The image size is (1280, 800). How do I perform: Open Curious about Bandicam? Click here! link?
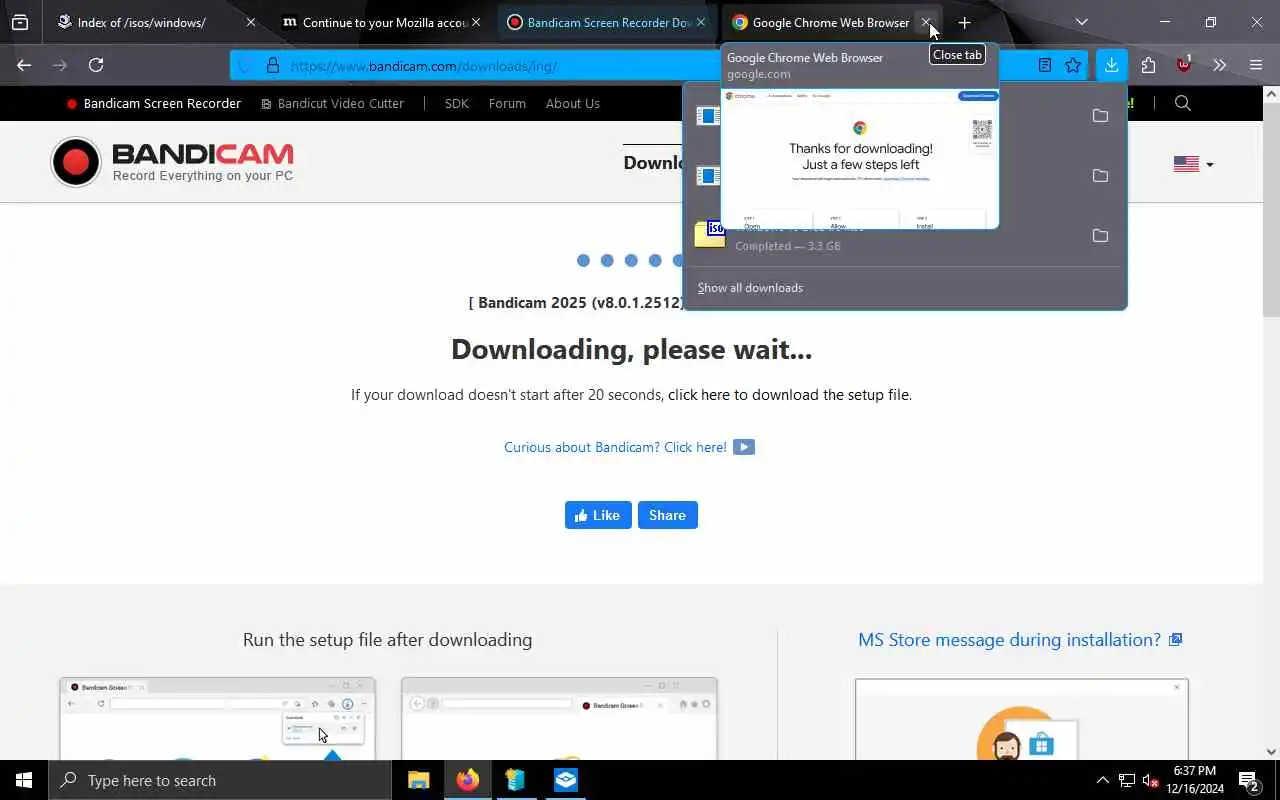pos(615,447)
